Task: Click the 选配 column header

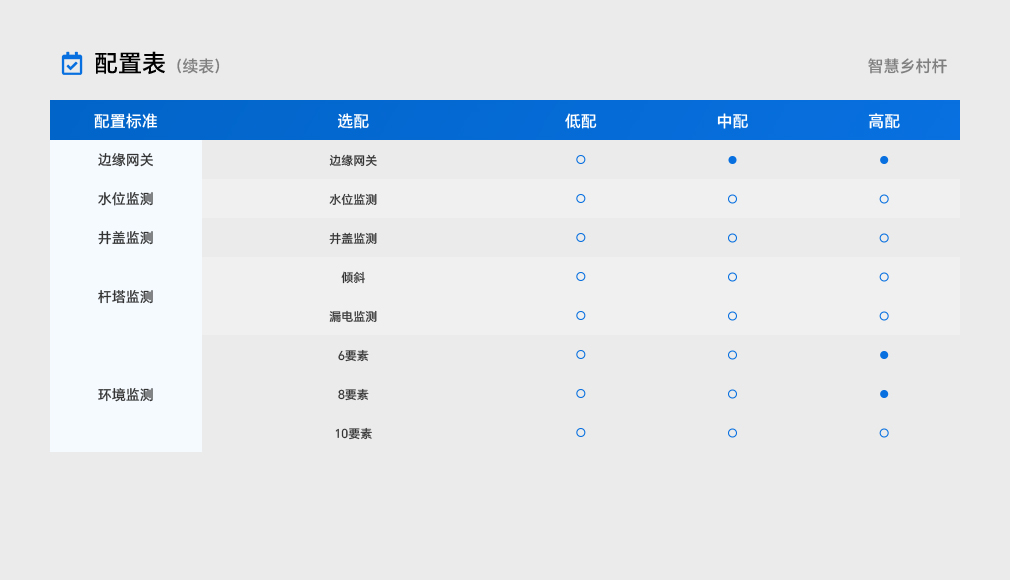Action: click(x=353, y=121)
